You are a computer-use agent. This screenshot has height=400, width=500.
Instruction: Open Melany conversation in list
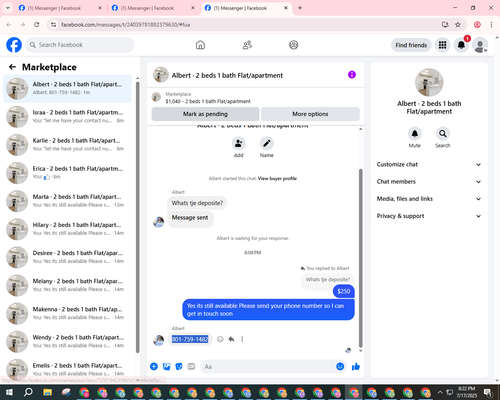pos(67,285)
